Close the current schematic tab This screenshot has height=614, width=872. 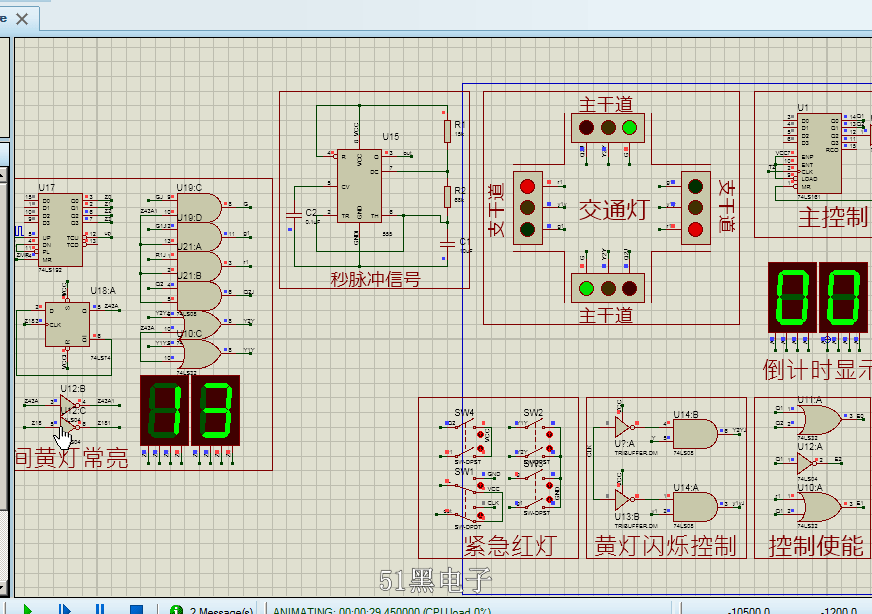point(22,19)
